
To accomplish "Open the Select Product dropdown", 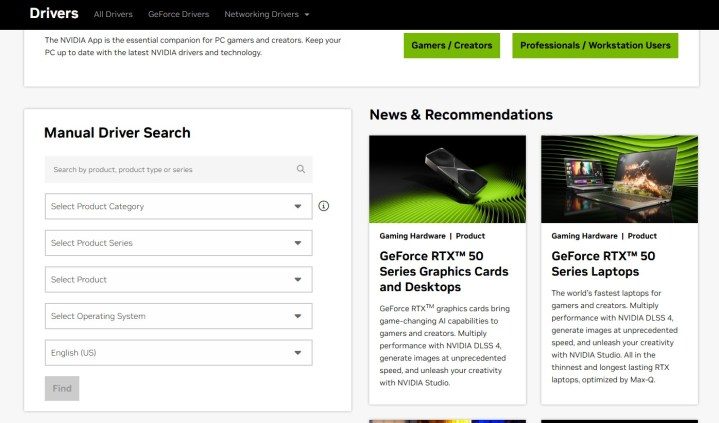I will [178, 280].
